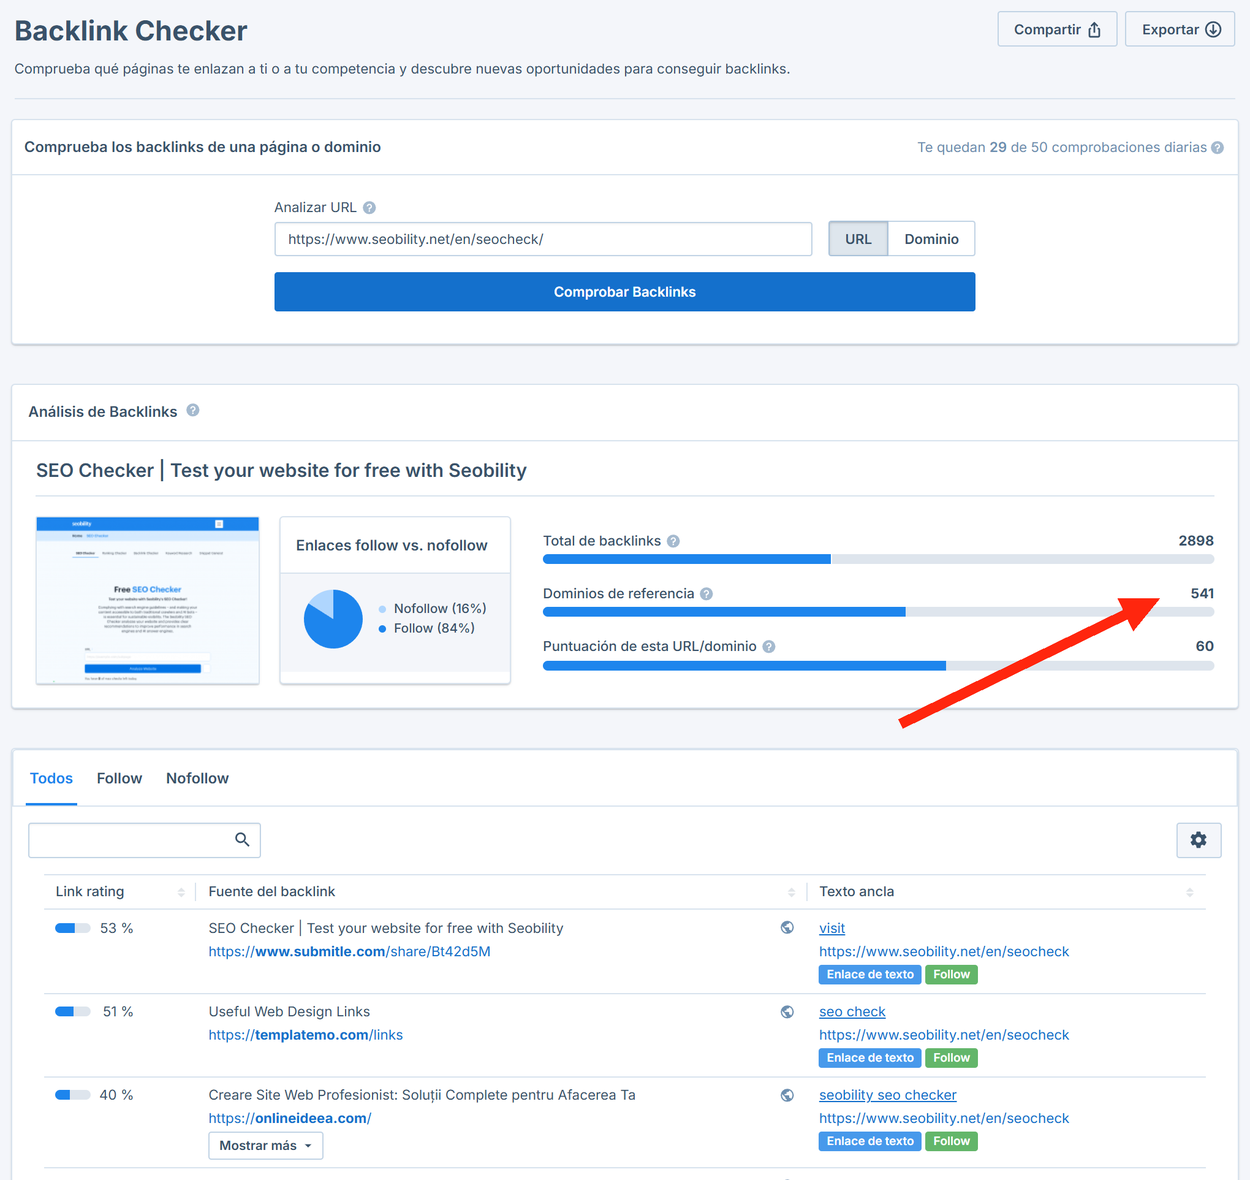
Task: Sort by Fuente del backlink column arrows
Action: pyautogui.click(x=791, y=892)
